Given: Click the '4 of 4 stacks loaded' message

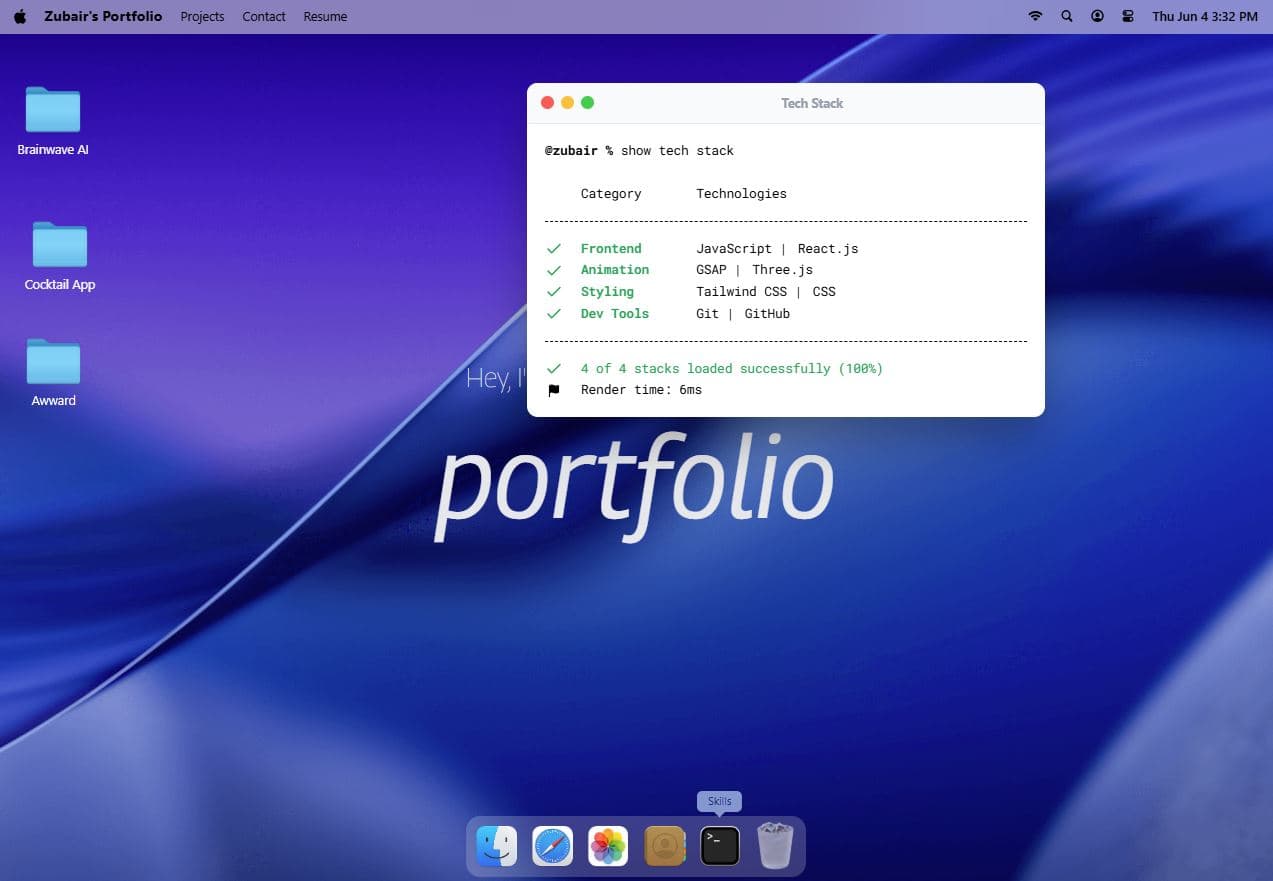Looking at the screenshot, I should 731,369.
